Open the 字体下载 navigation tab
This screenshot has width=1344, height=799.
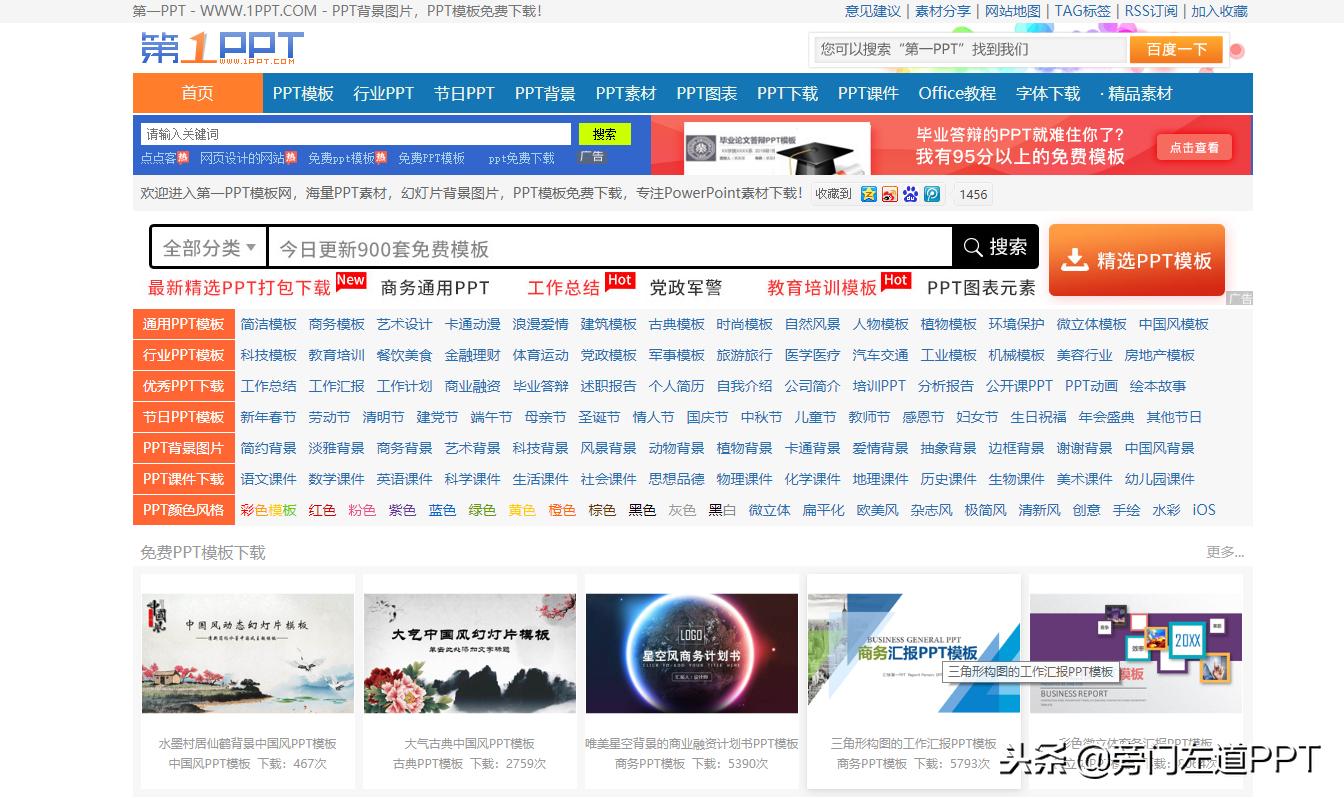pos(1048,93)
